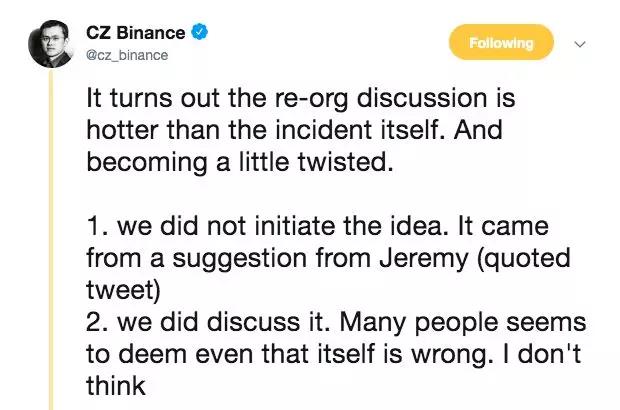Click the blue verified badge
This screenshot has height=410, width=620.
click(x=200, y=32)
